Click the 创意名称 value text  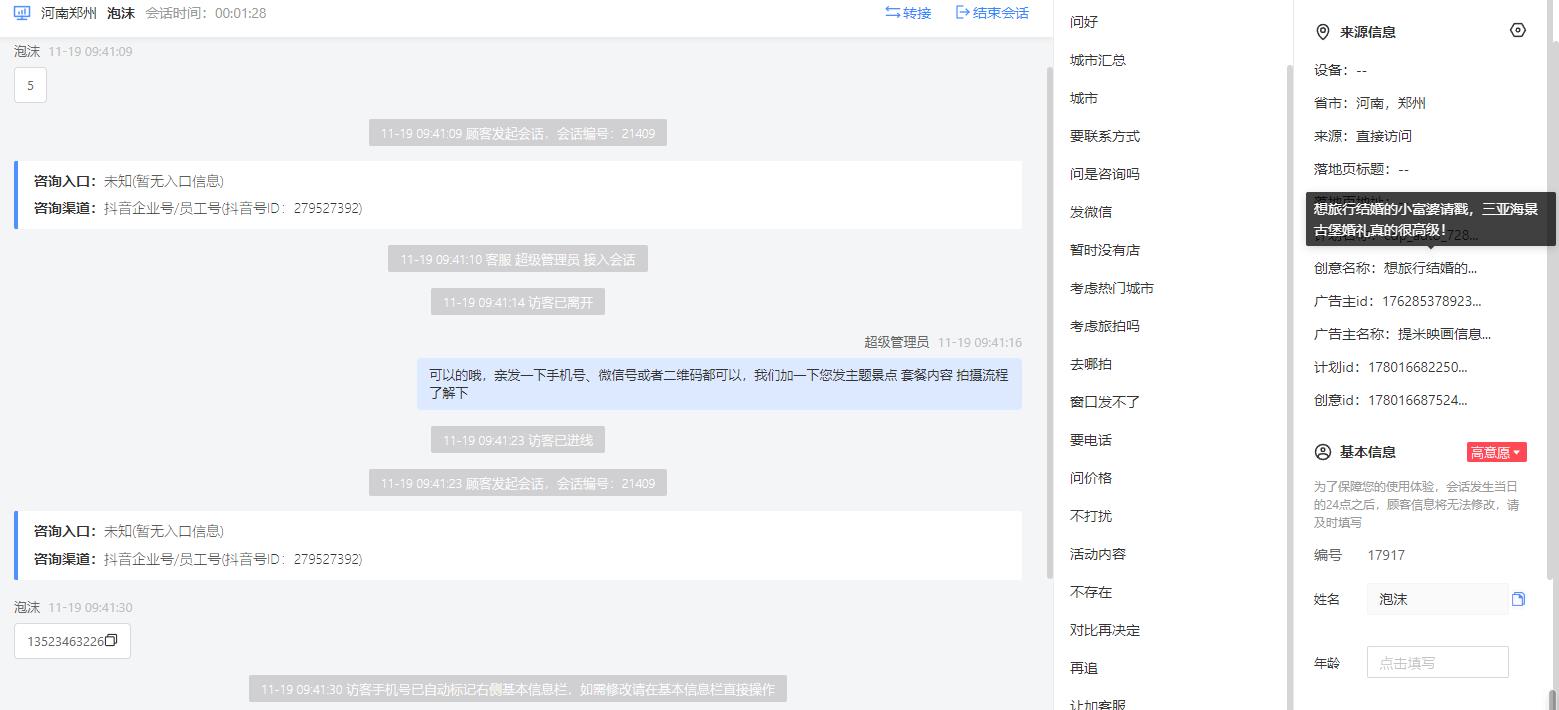click(x=1430, y=268)
